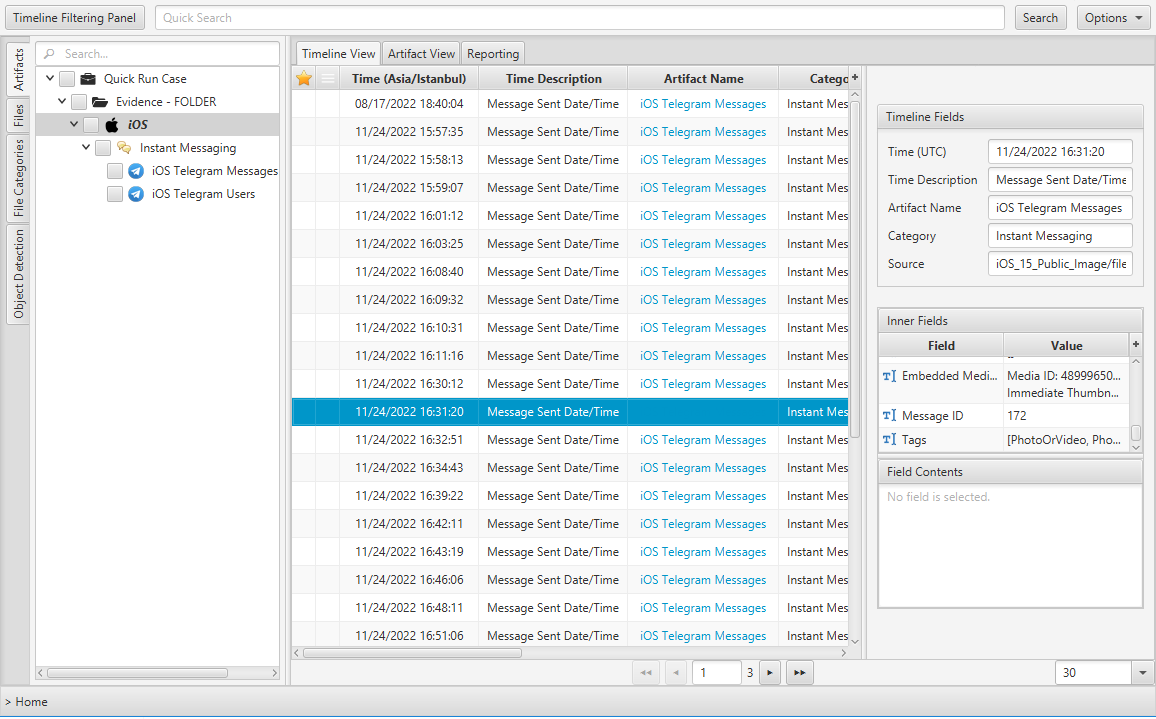Collapse the Instant Messaging tree node
Viewport: 1156px width, 719px height.
pos(86,148)
